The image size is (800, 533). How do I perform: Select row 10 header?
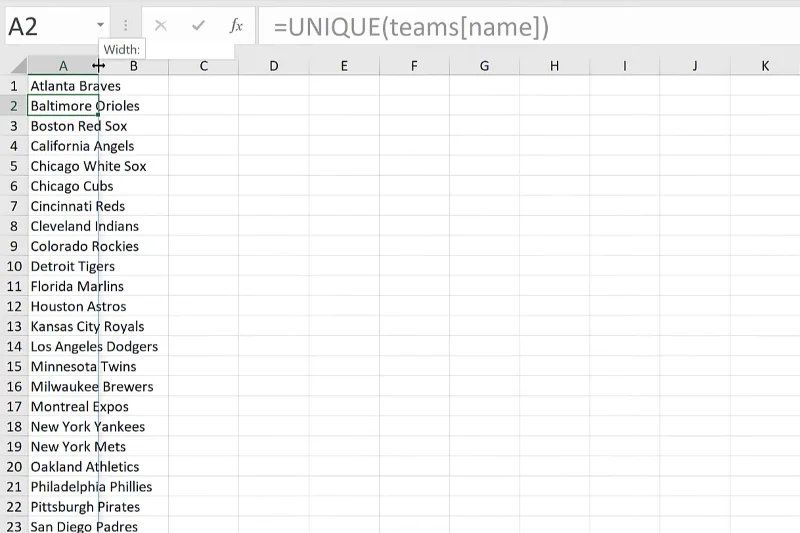(14, 266)
